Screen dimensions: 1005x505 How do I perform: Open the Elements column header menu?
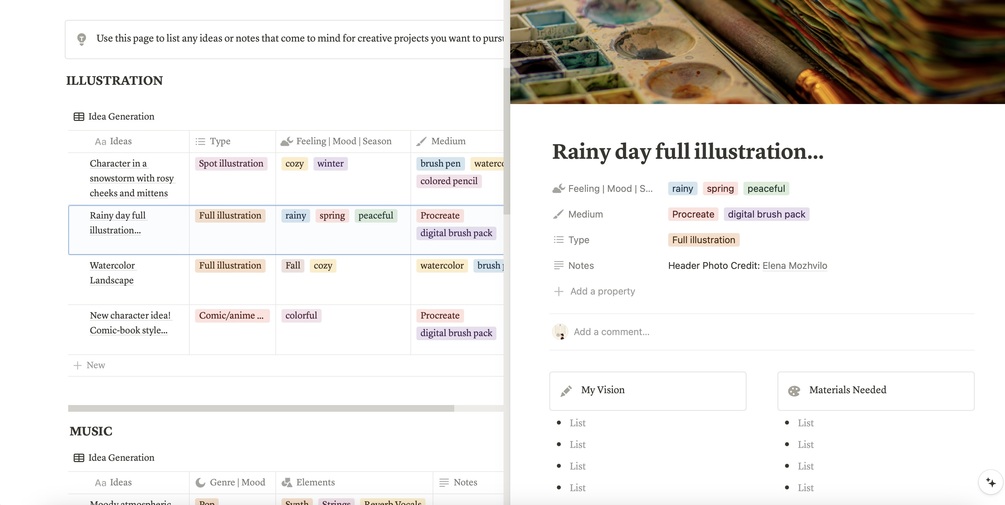(354, 483)
